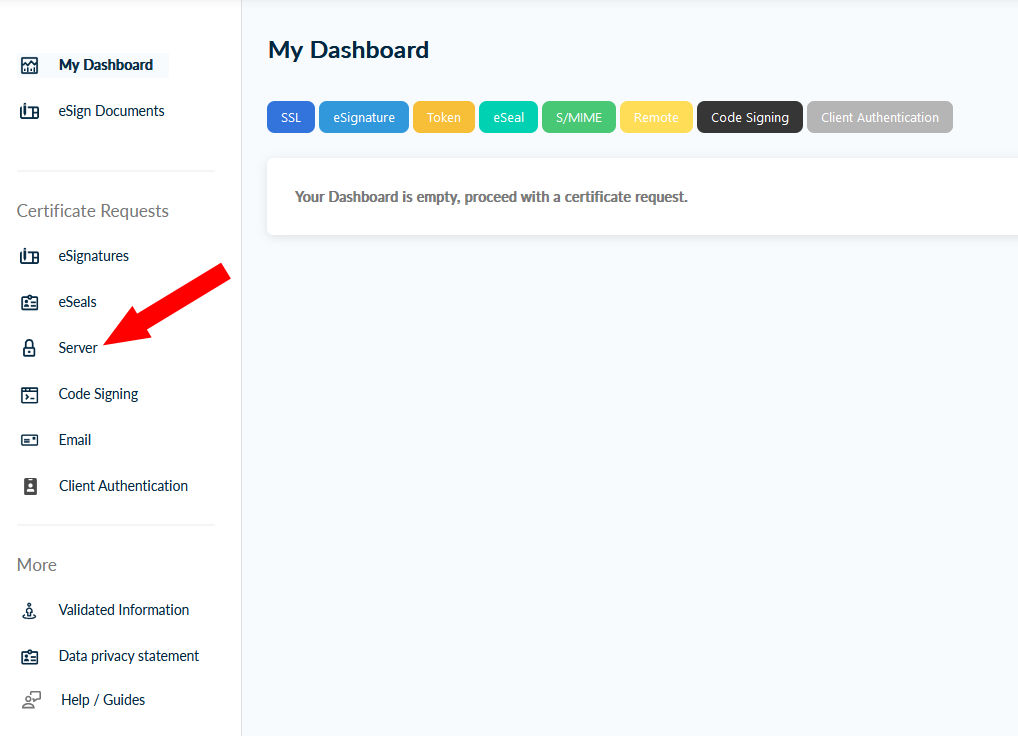
Task: Click the Validated Information stamp icon
Action: (x=29, y=610)
